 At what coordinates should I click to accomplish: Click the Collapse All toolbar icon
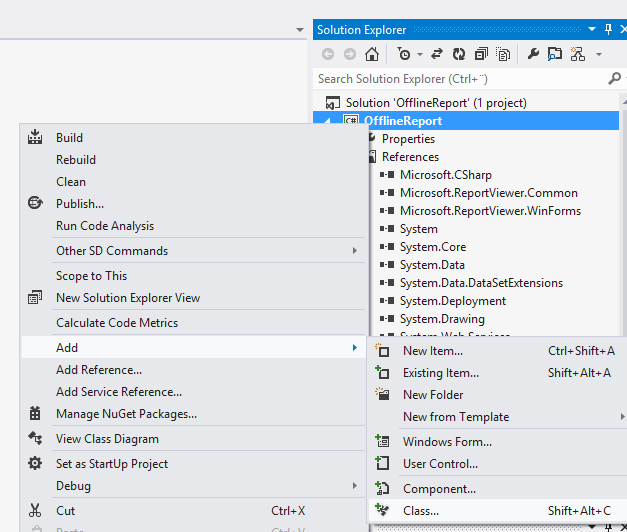pyautogui.click(x=481, y=54)
